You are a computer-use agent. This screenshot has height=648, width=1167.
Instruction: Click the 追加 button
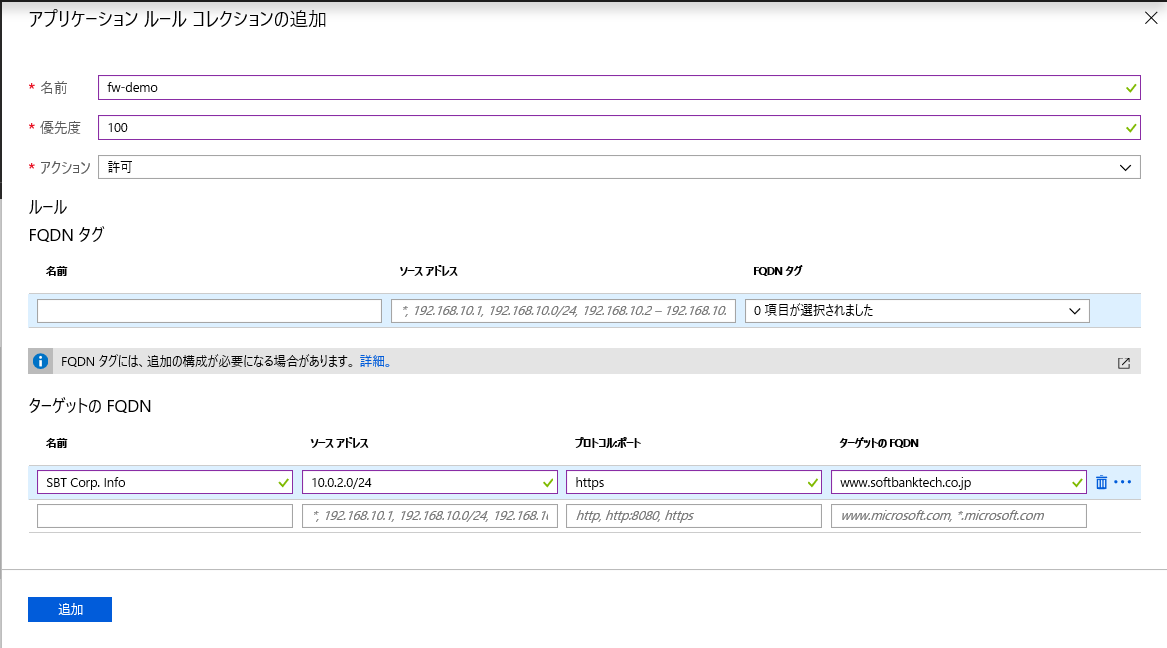coord(70,610)
